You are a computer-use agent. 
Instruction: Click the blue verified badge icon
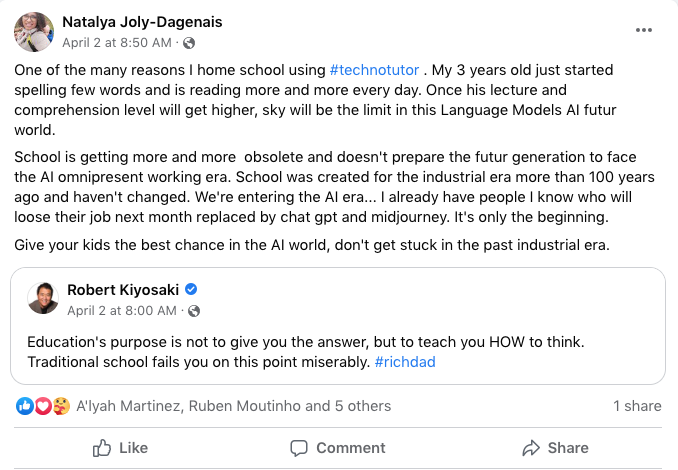192,289
